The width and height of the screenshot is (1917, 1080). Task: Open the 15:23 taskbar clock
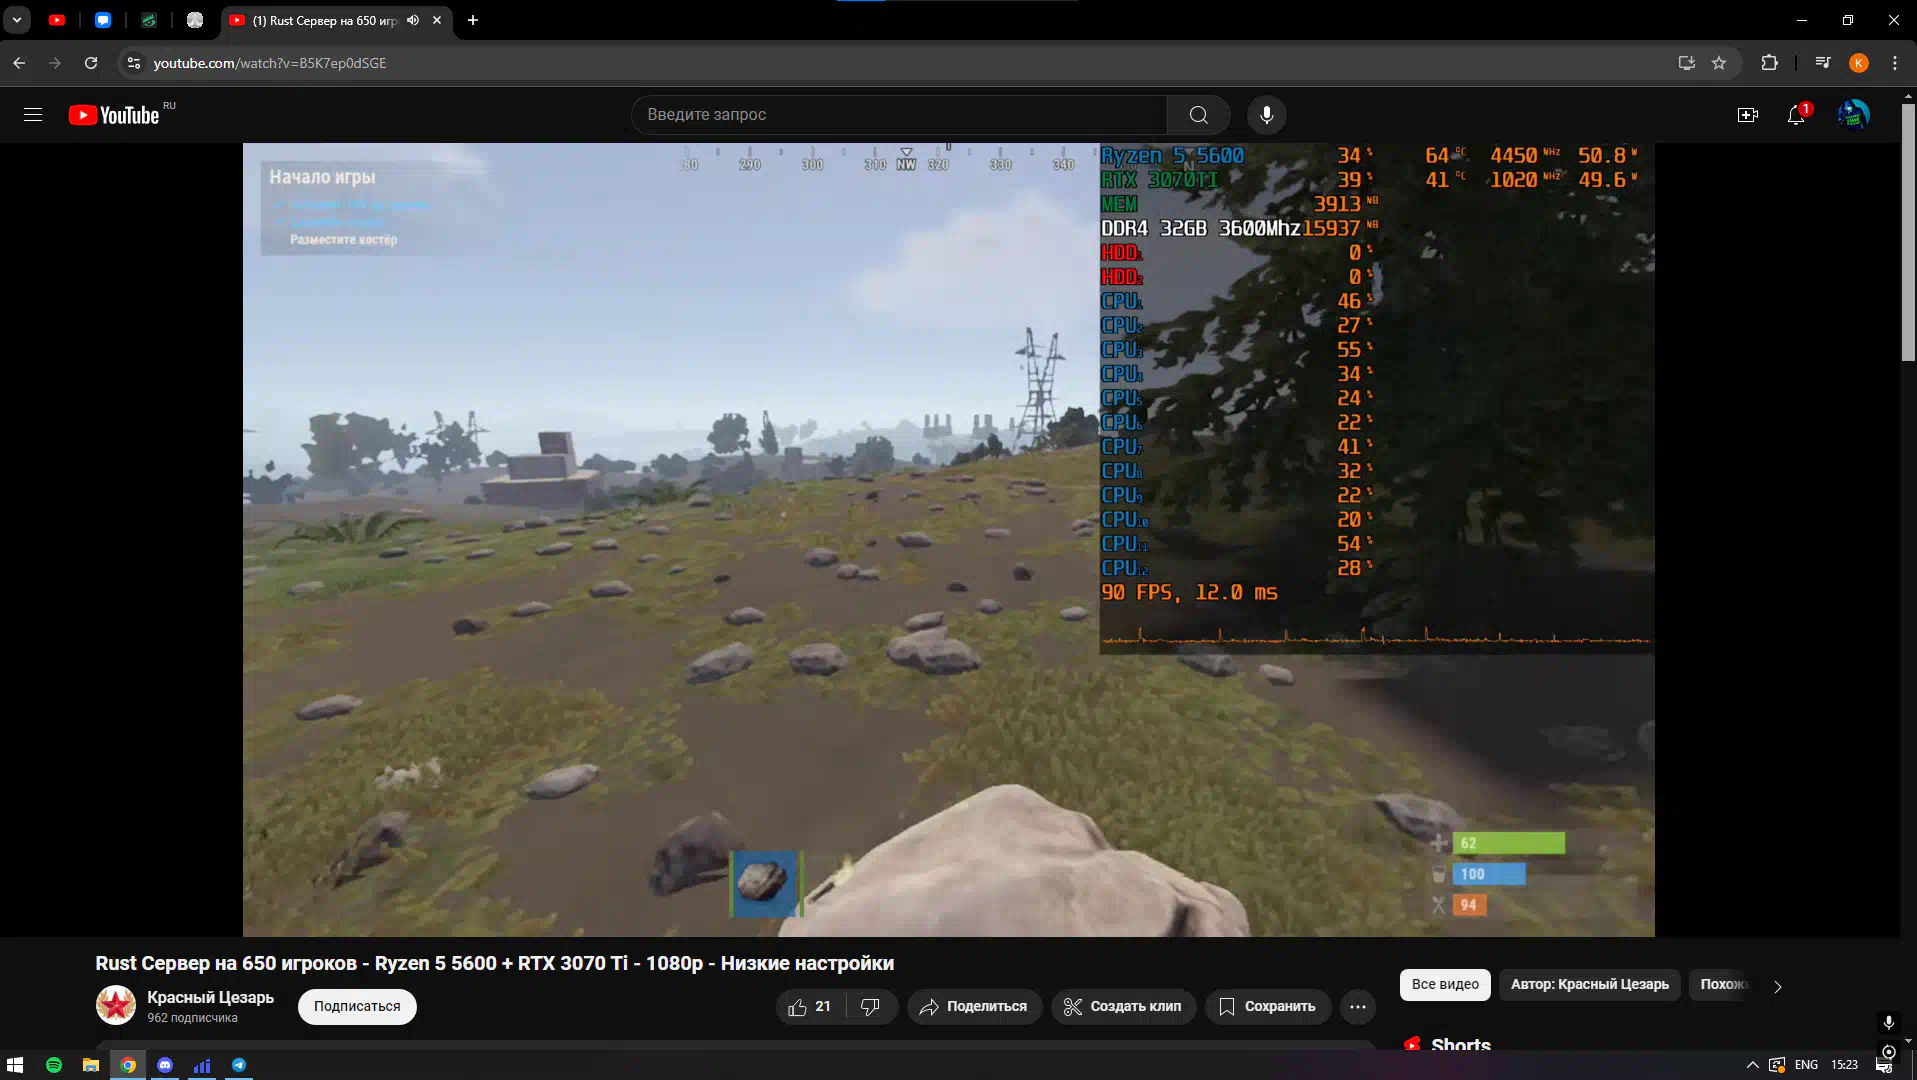pyautogui.click(x=1844, y=1065)
